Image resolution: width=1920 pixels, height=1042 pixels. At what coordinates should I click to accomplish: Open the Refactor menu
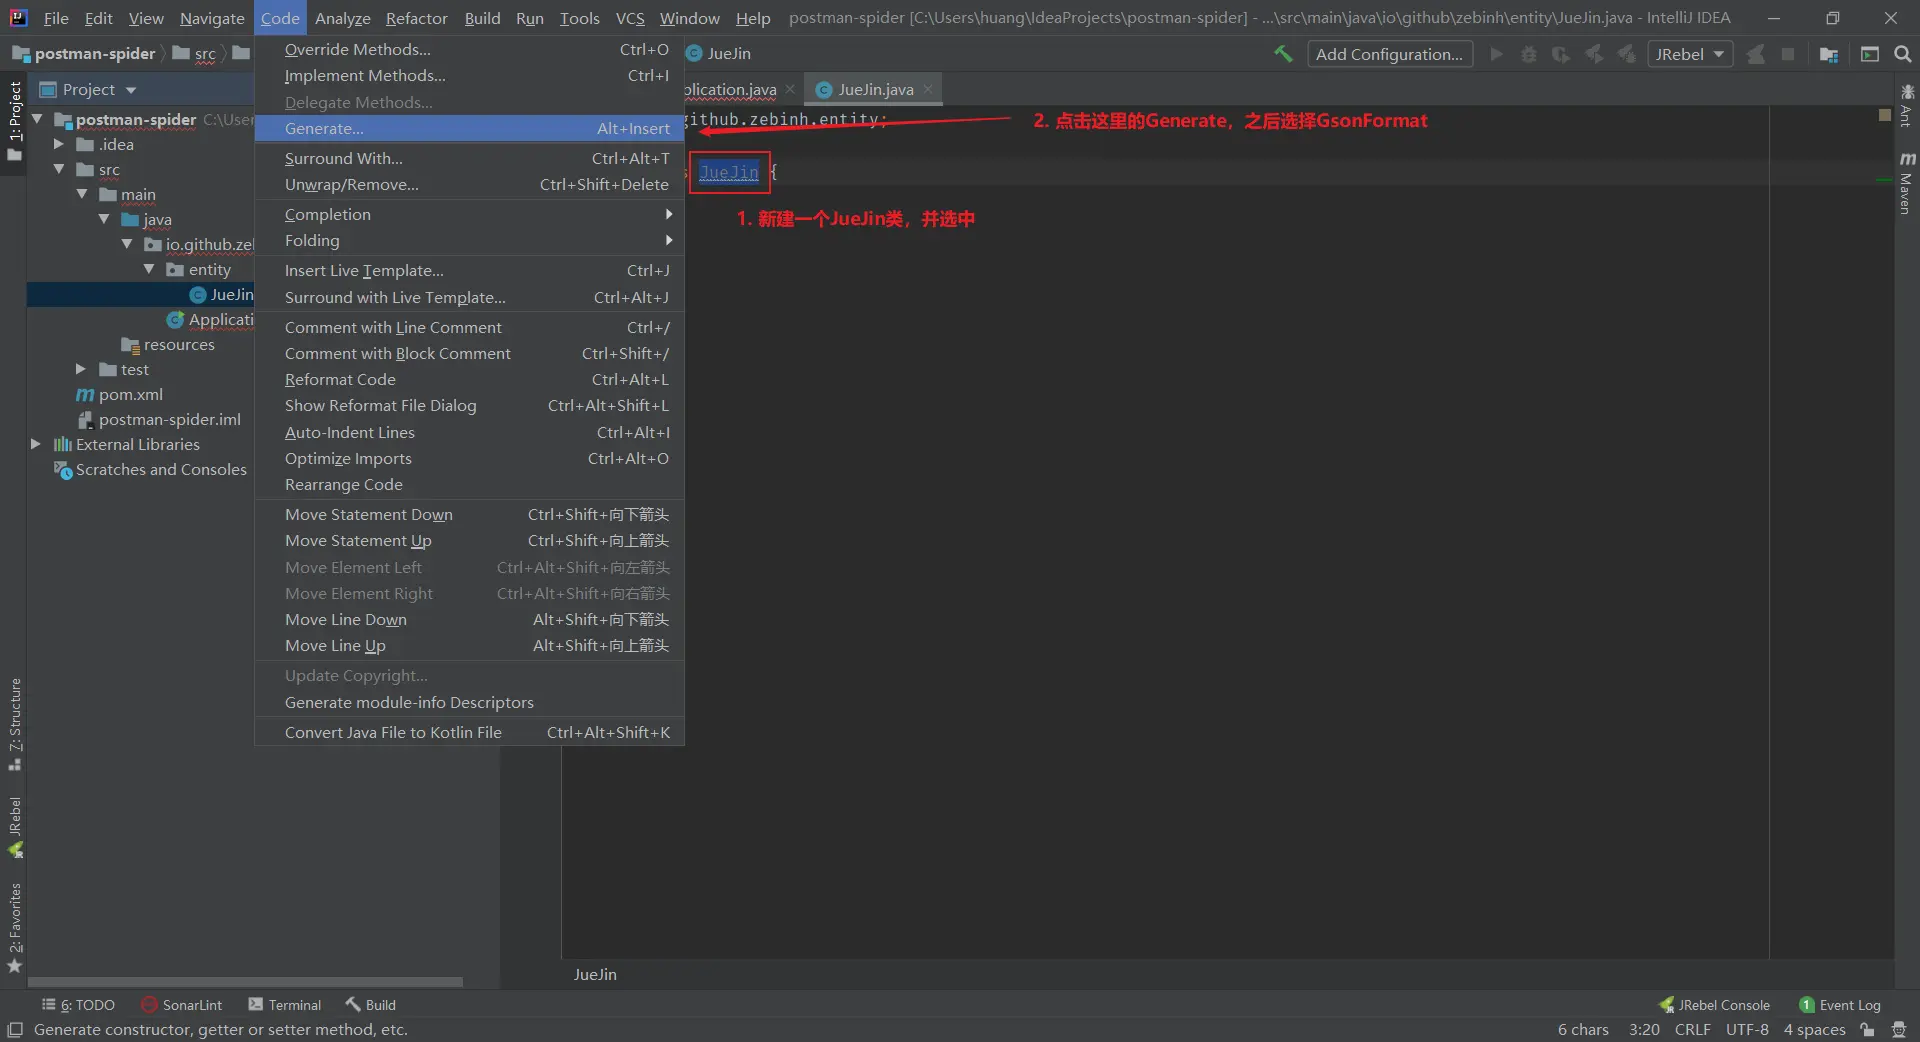tap(416, 18)
